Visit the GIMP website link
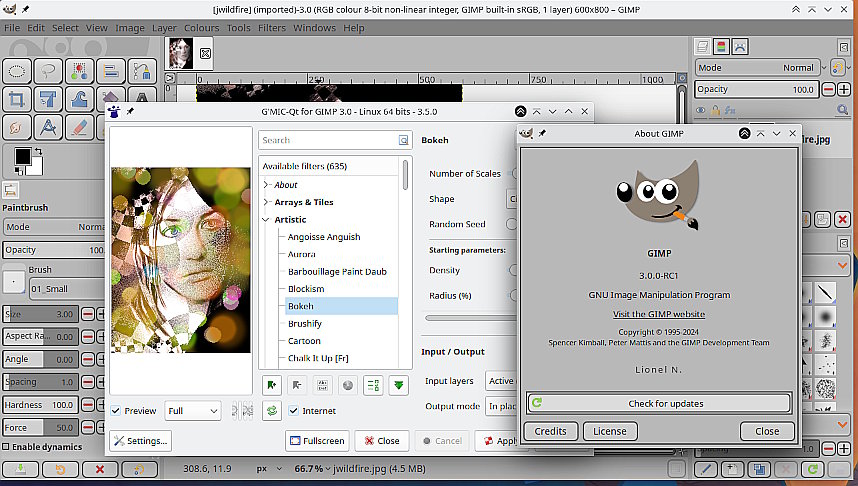 point(659,314)
